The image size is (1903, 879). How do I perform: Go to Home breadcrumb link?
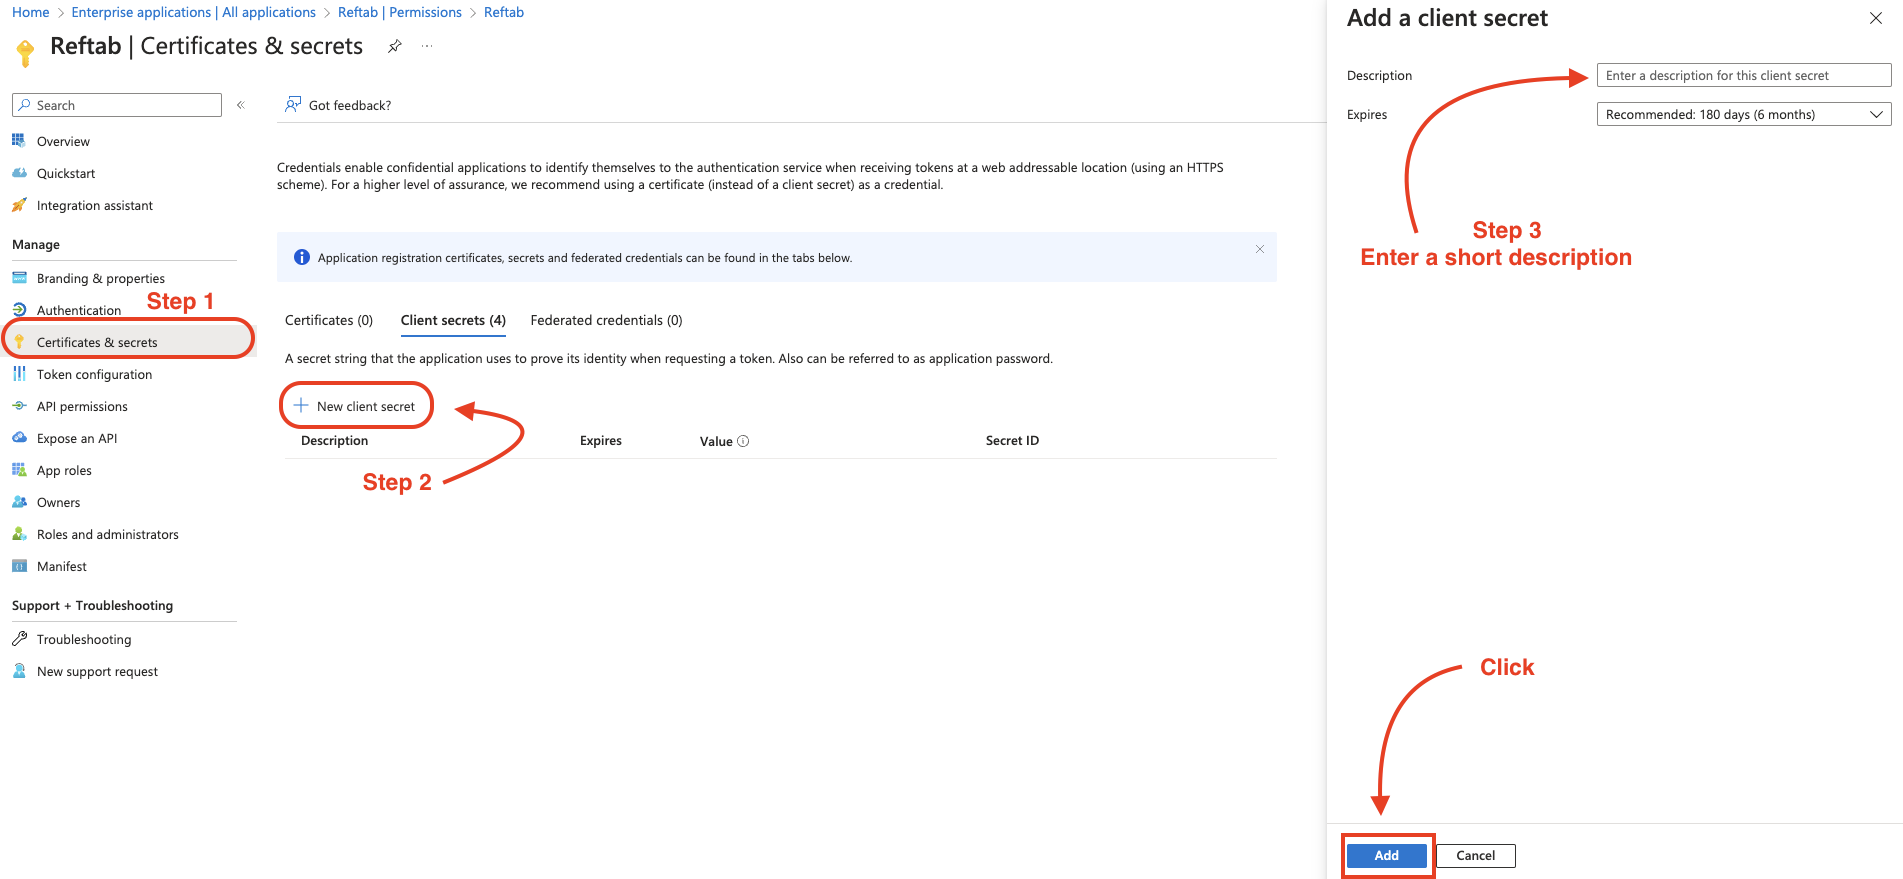tap(31, 12)
